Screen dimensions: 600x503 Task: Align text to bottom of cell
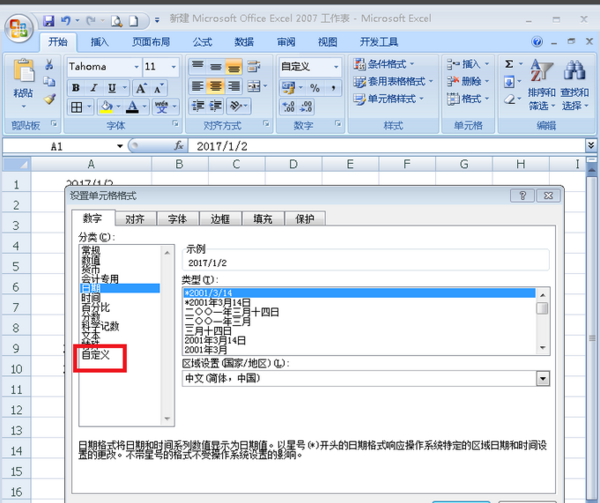coord(234,67)
